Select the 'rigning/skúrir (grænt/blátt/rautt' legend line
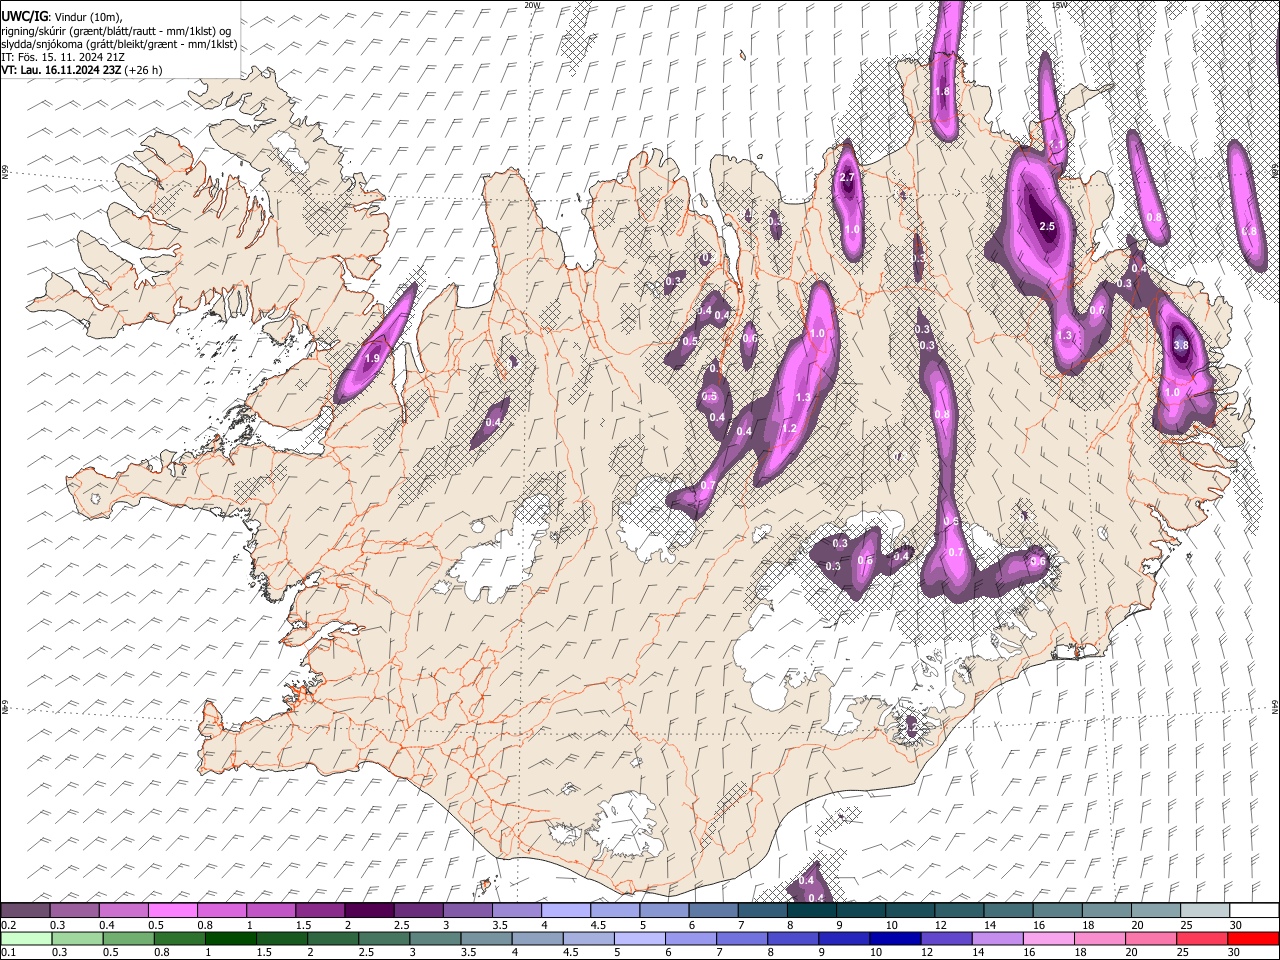The image size is (1280, 960). point(115,31)
